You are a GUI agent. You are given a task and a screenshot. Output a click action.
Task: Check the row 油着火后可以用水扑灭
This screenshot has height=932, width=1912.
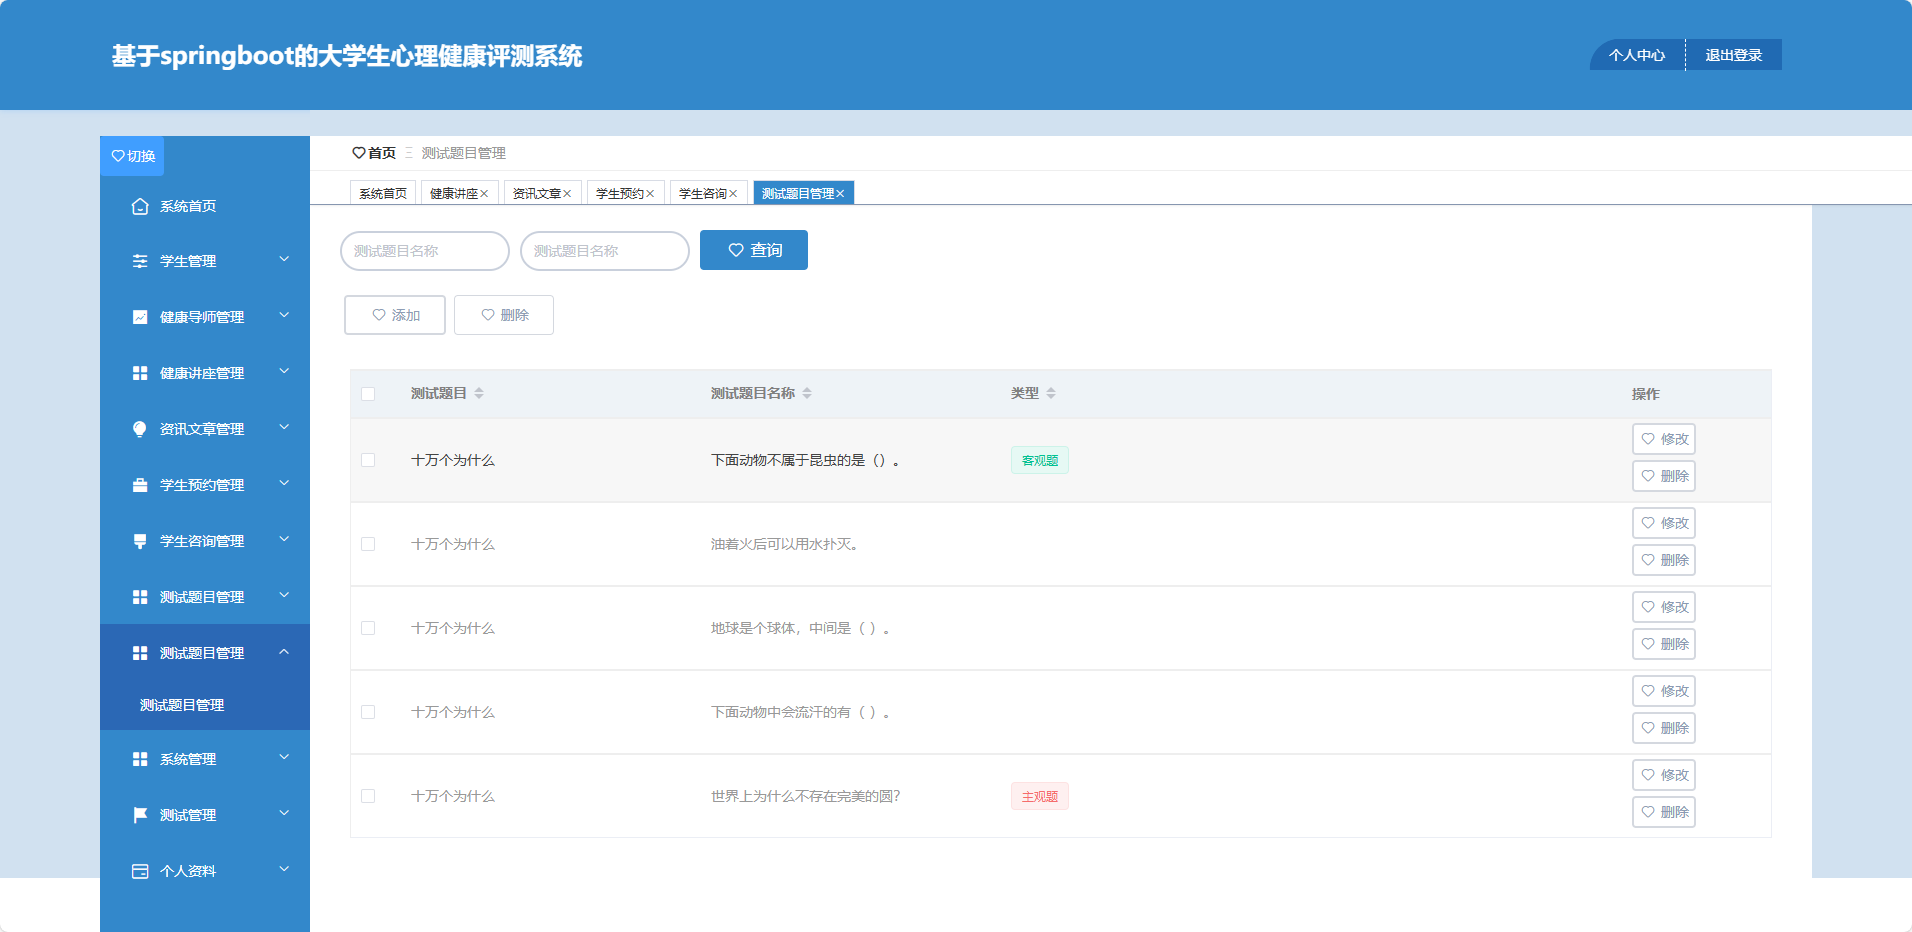(368, 544)
